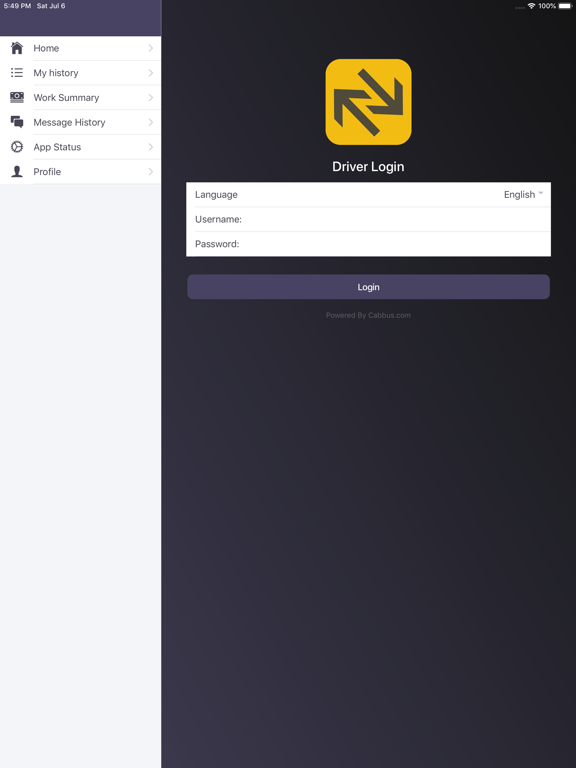Click the Profile person icon

pos(17,171)
